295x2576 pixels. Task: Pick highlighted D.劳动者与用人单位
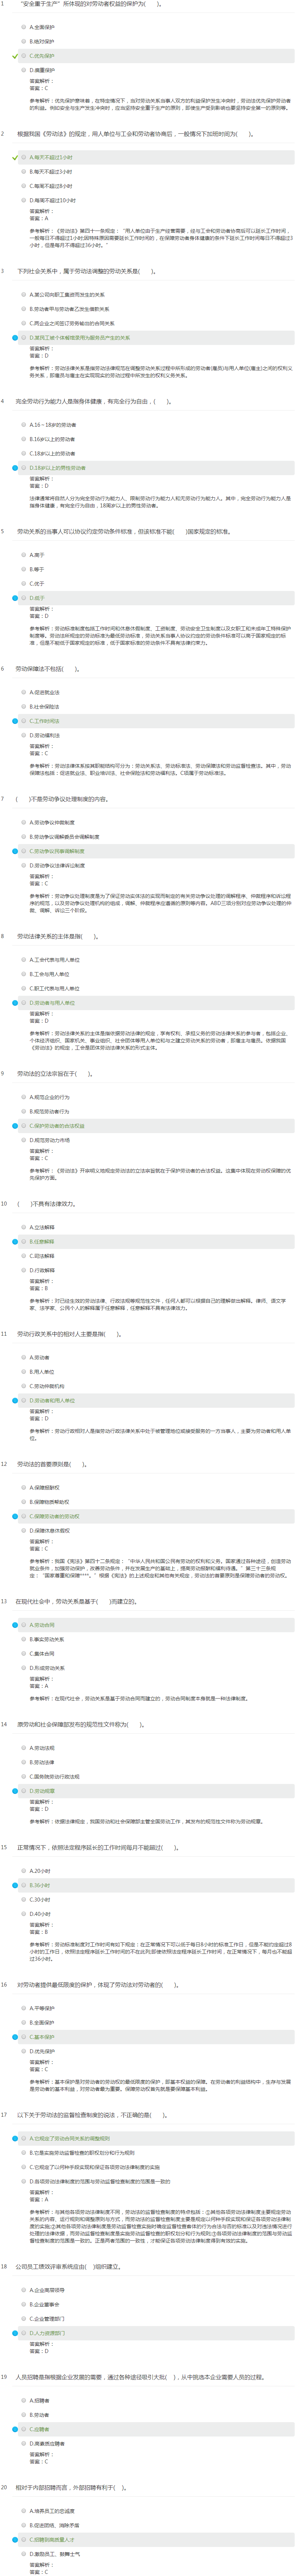tap(52, 1003)
